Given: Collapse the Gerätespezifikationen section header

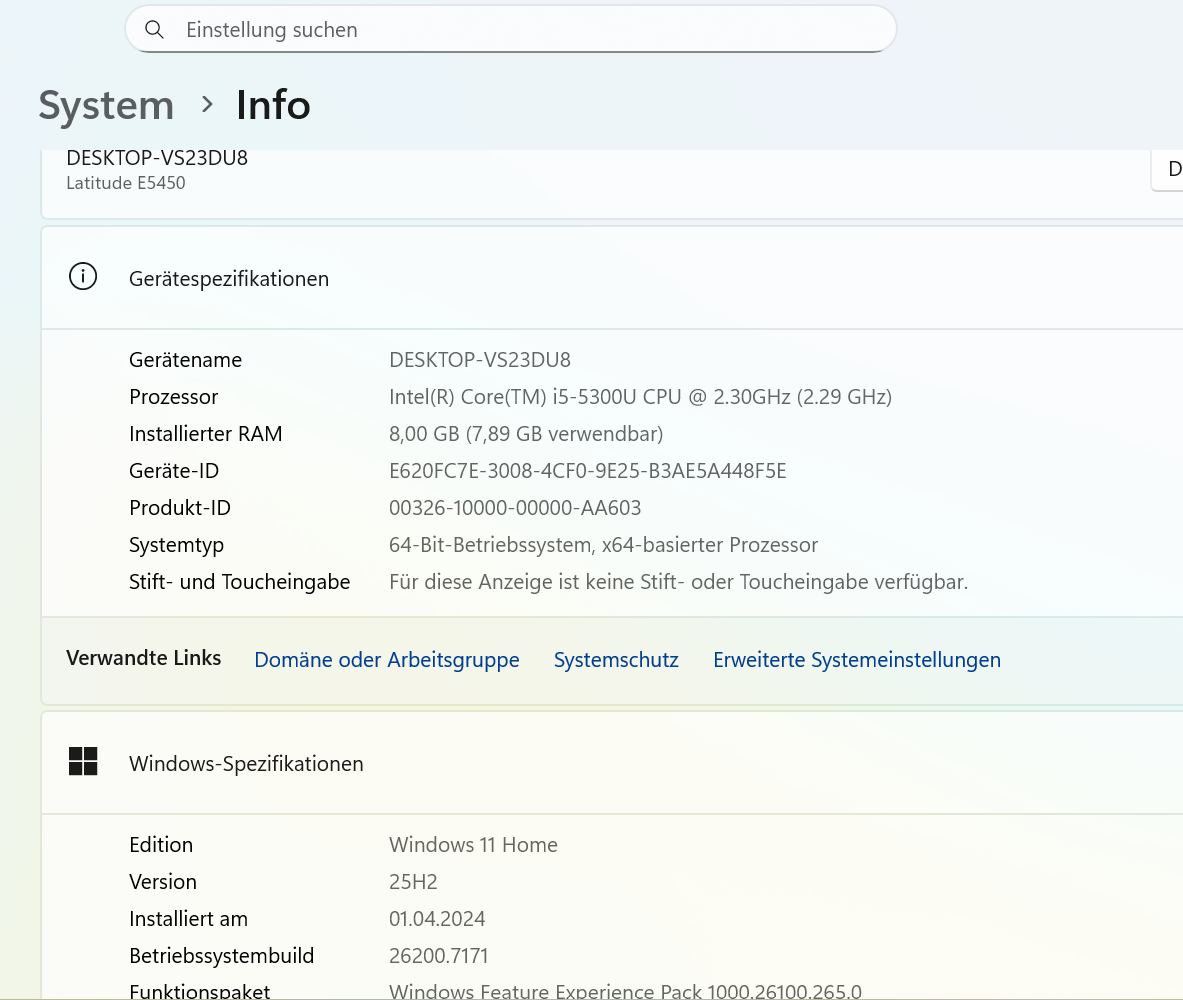Looking at the screenshot, I should [612, 278].
